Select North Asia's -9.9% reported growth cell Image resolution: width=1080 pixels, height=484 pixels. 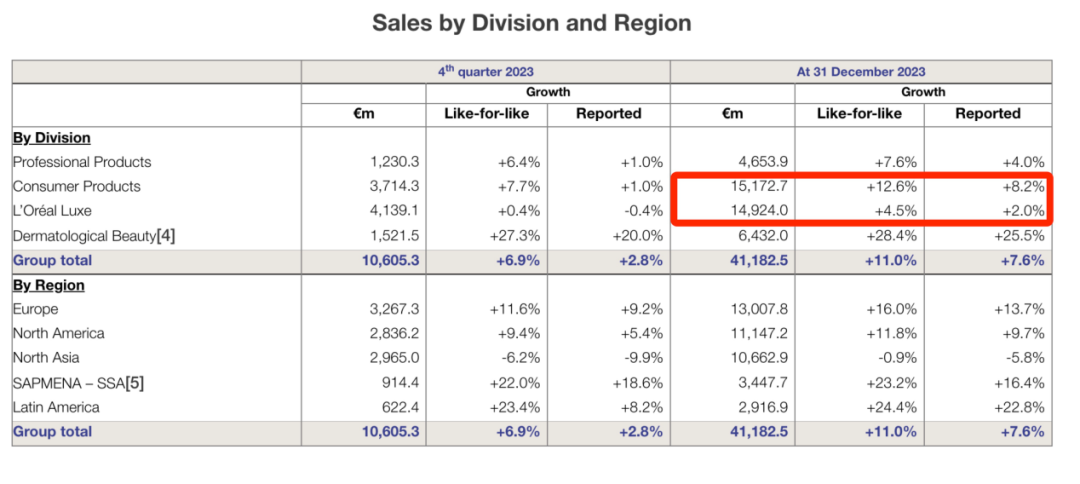pos(641,358)
